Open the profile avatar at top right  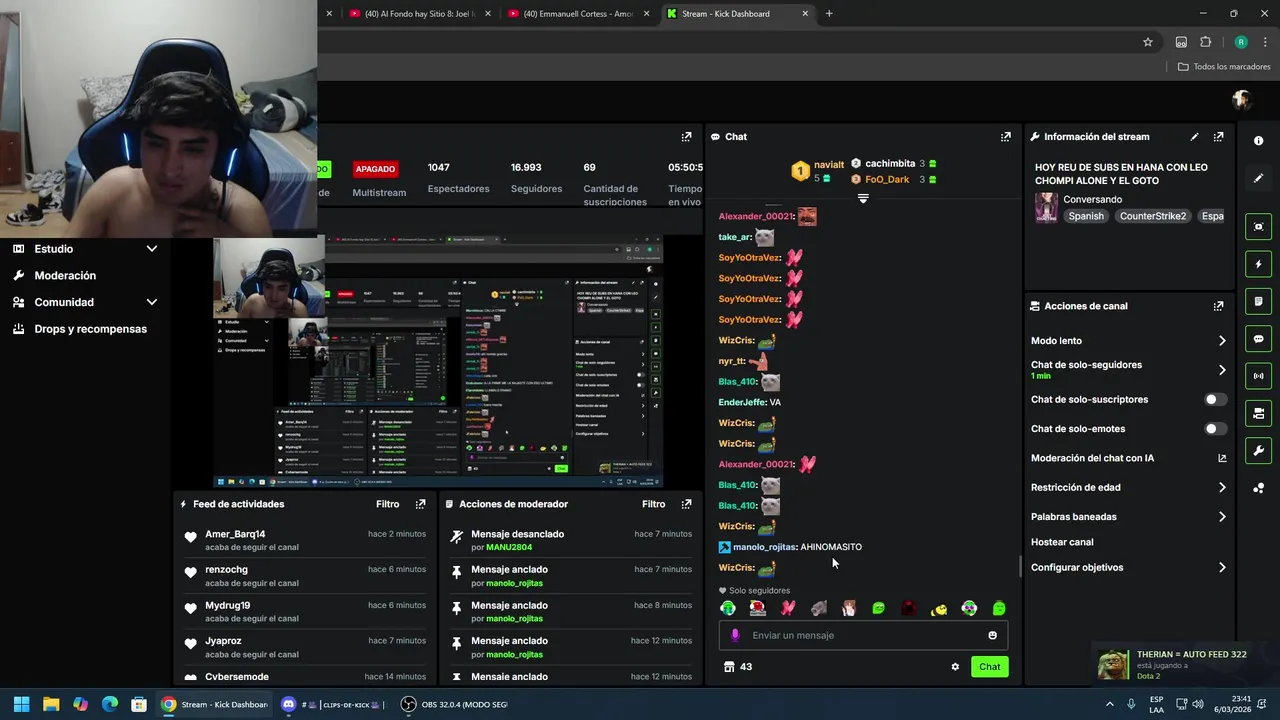tap(1242, 100)
